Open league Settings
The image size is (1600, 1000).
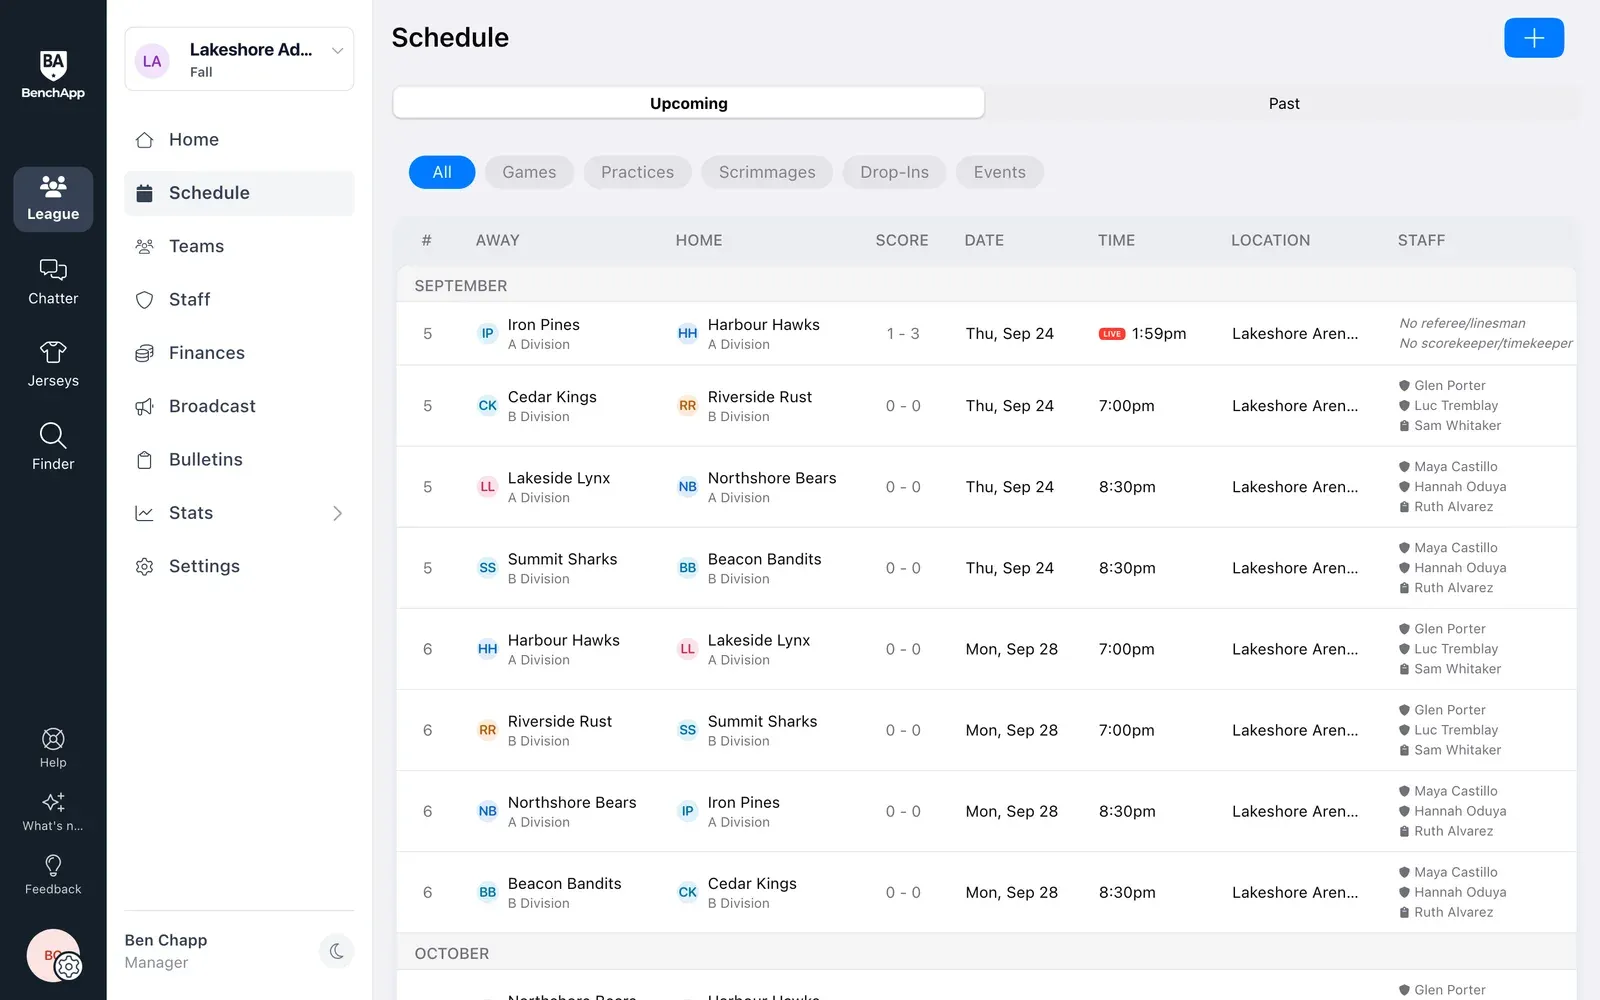pos(239,566)
